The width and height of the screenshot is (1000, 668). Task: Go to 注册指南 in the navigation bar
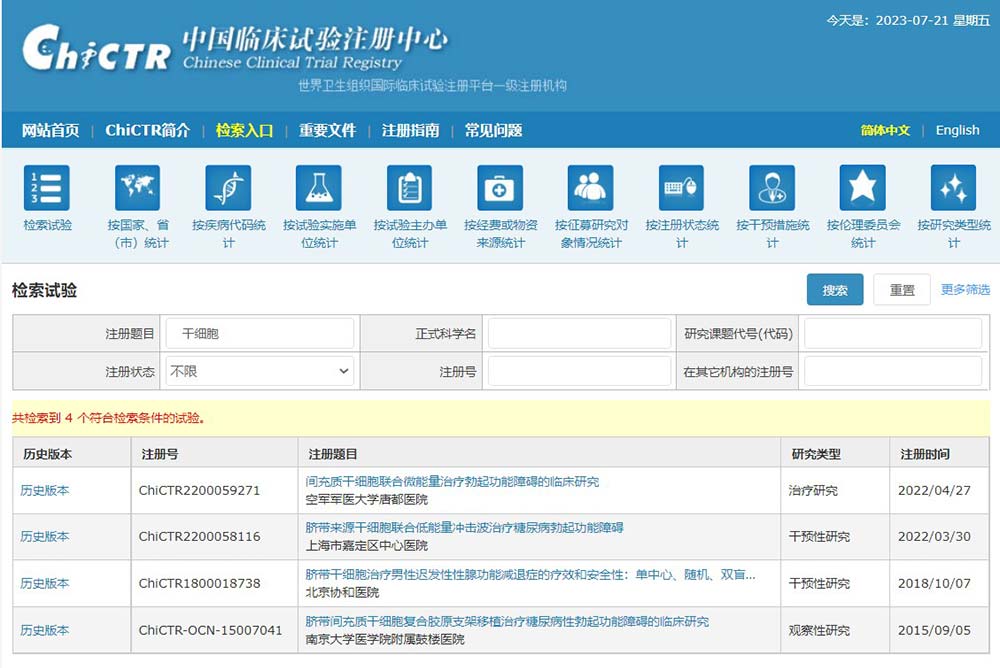(410, 131)
